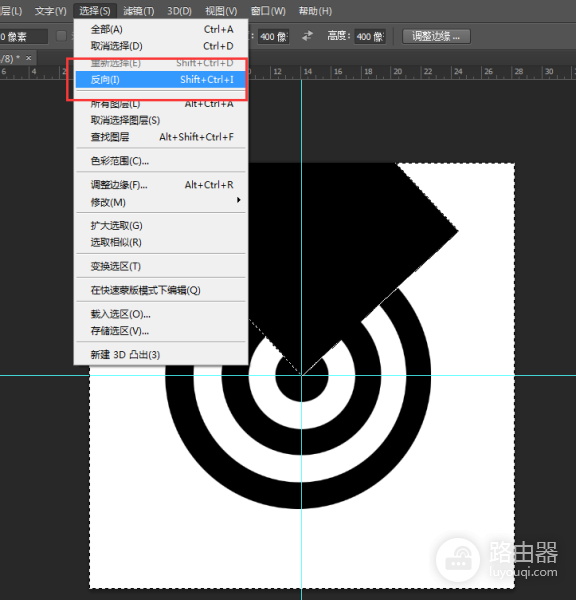Choose 选取相似(R)
This screenshot has width=576, height=600.
coord(161,243)
